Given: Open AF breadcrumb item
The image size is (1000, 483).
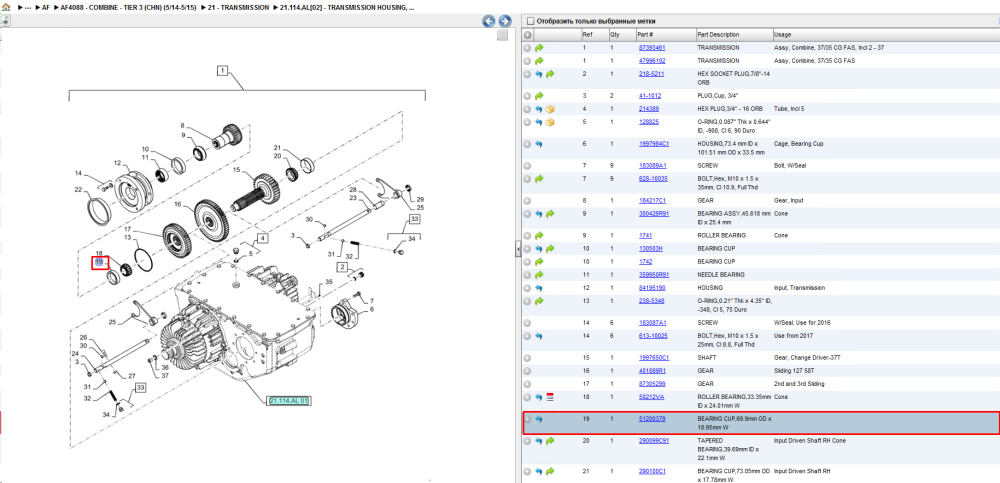Looking at the screenshot, I should pos(45,7).
